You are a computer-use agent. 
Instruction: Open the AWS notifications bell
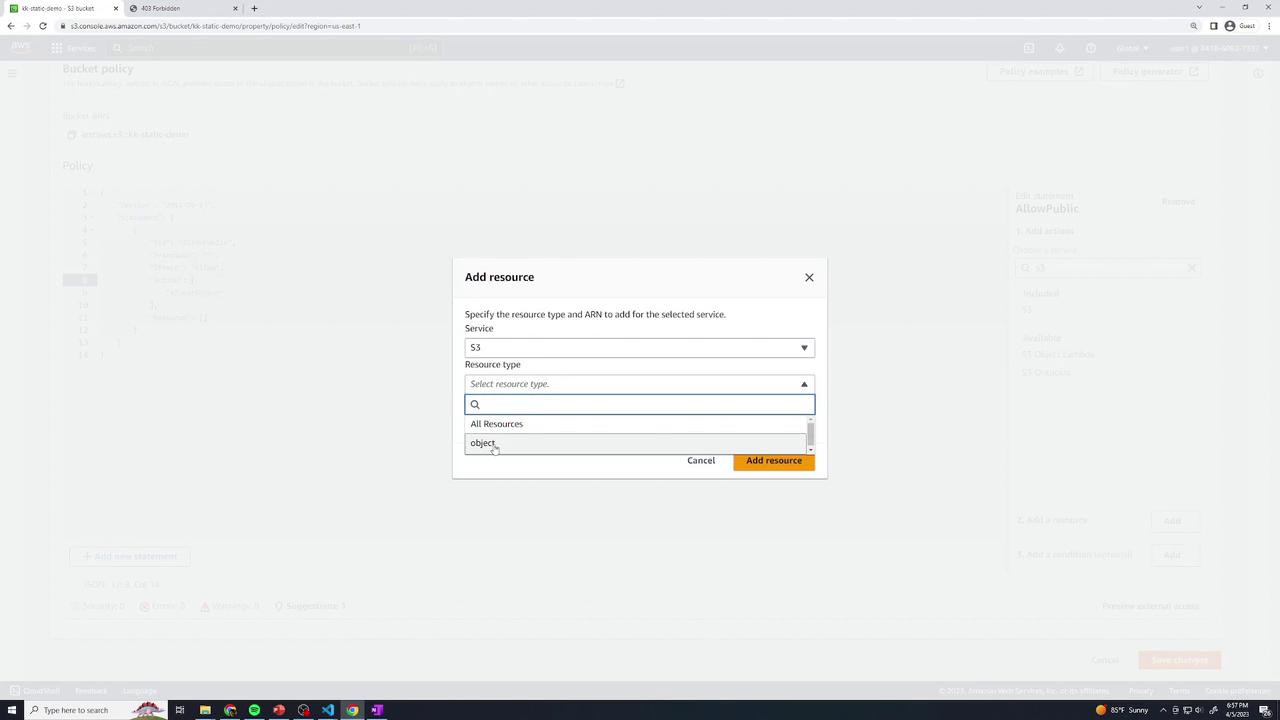coord(1060,48)
